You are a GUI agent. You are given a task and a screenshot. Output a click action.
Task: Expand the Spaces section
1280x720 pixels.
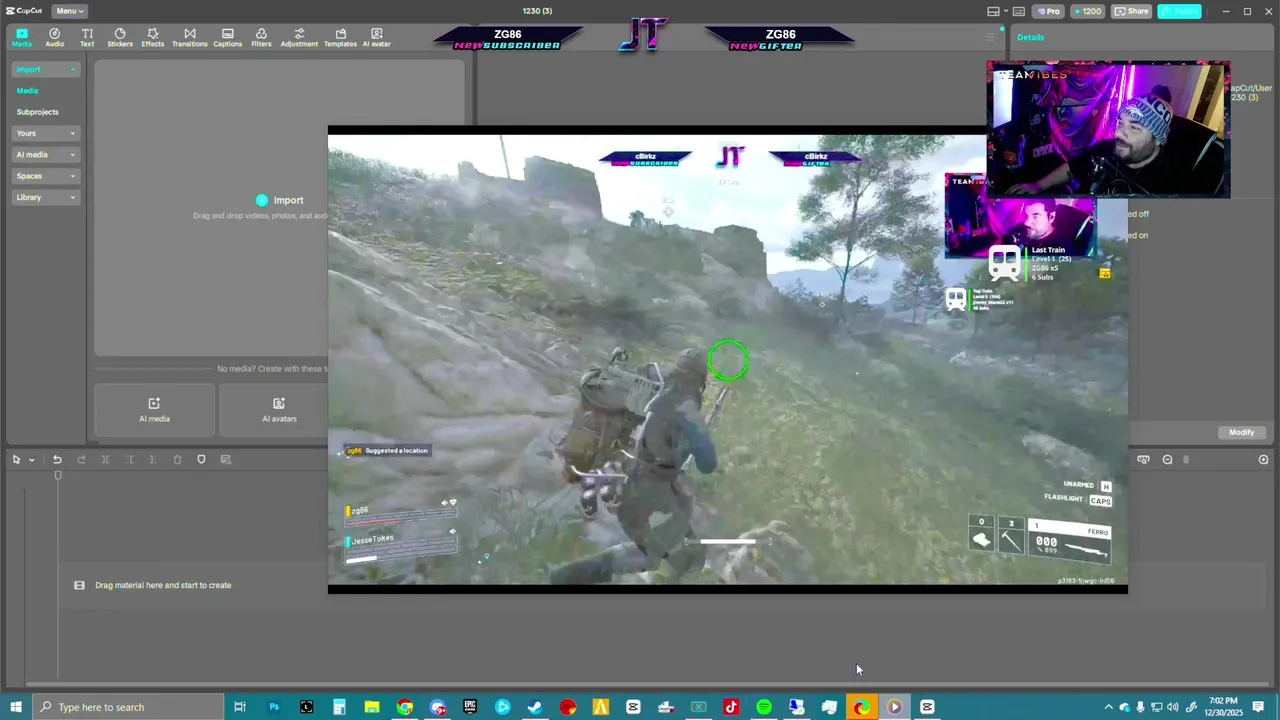click(45, 176)
